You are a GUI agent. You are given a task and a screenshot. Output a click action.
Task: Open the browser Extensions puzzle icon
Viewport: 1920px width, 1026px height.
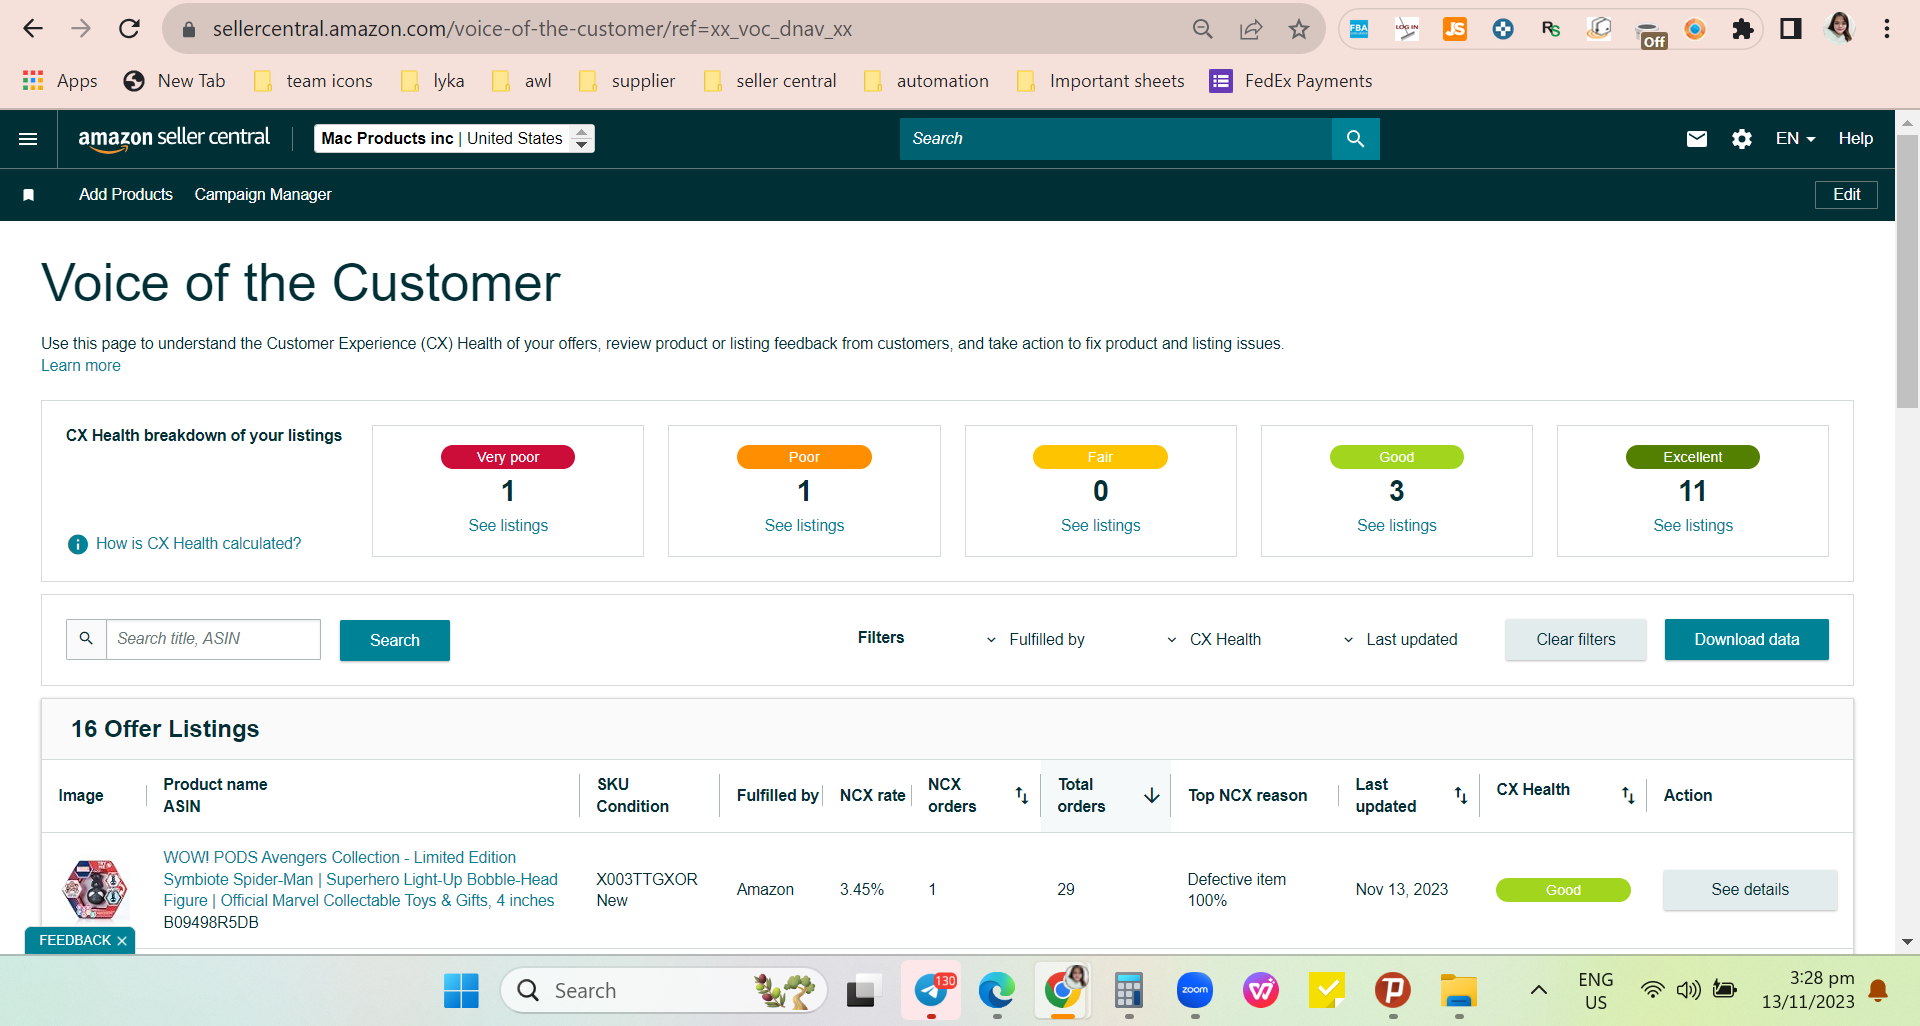coord(1743,29)
